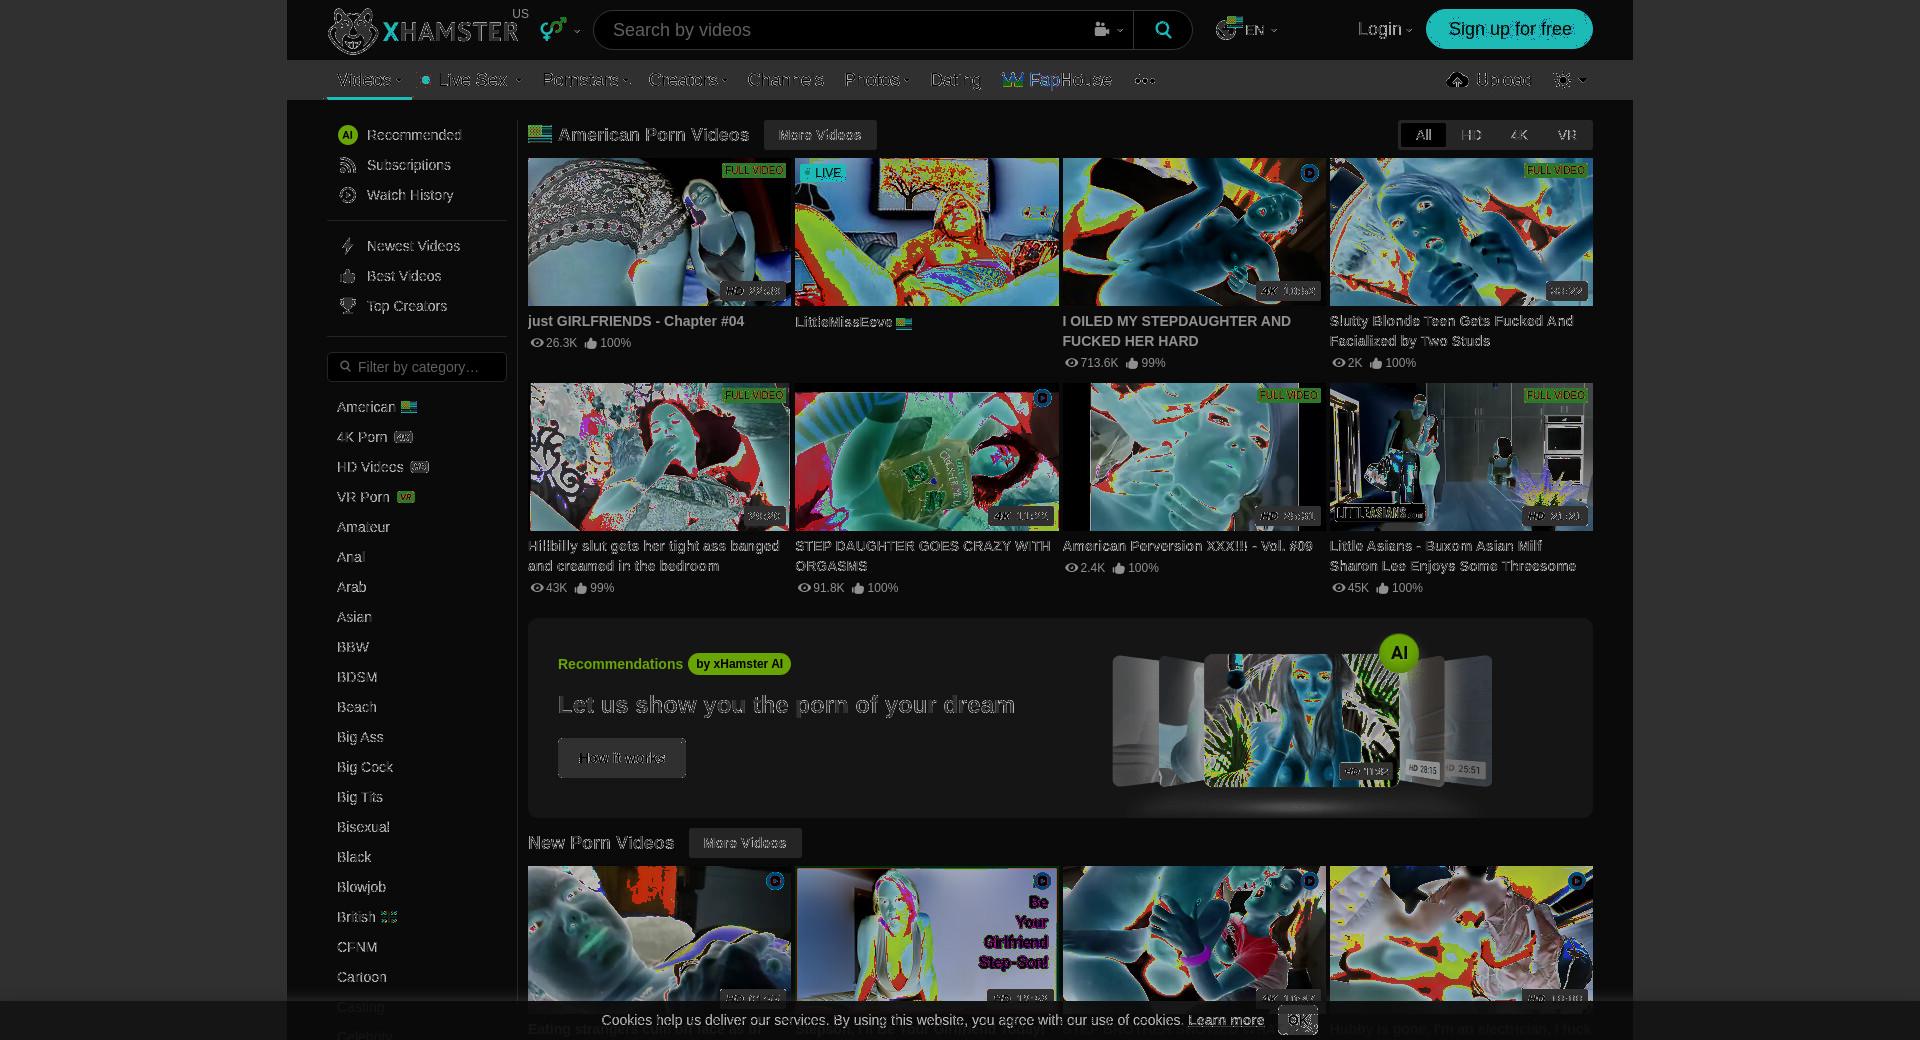Click the sun theme icon
Image resolution: width=1920 pixels, height=1040 pixels.
pos(1562,80)
